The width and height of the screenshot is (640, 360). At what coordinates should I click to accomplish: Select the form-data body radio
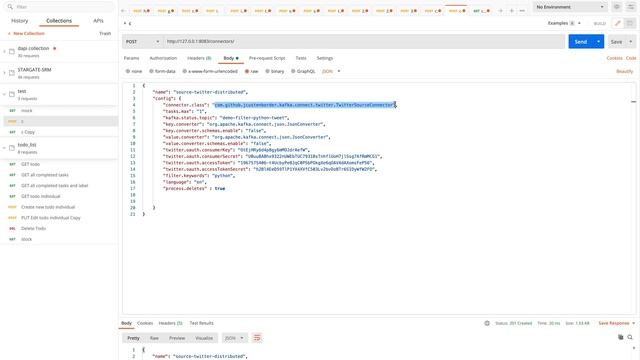(151, 71)
